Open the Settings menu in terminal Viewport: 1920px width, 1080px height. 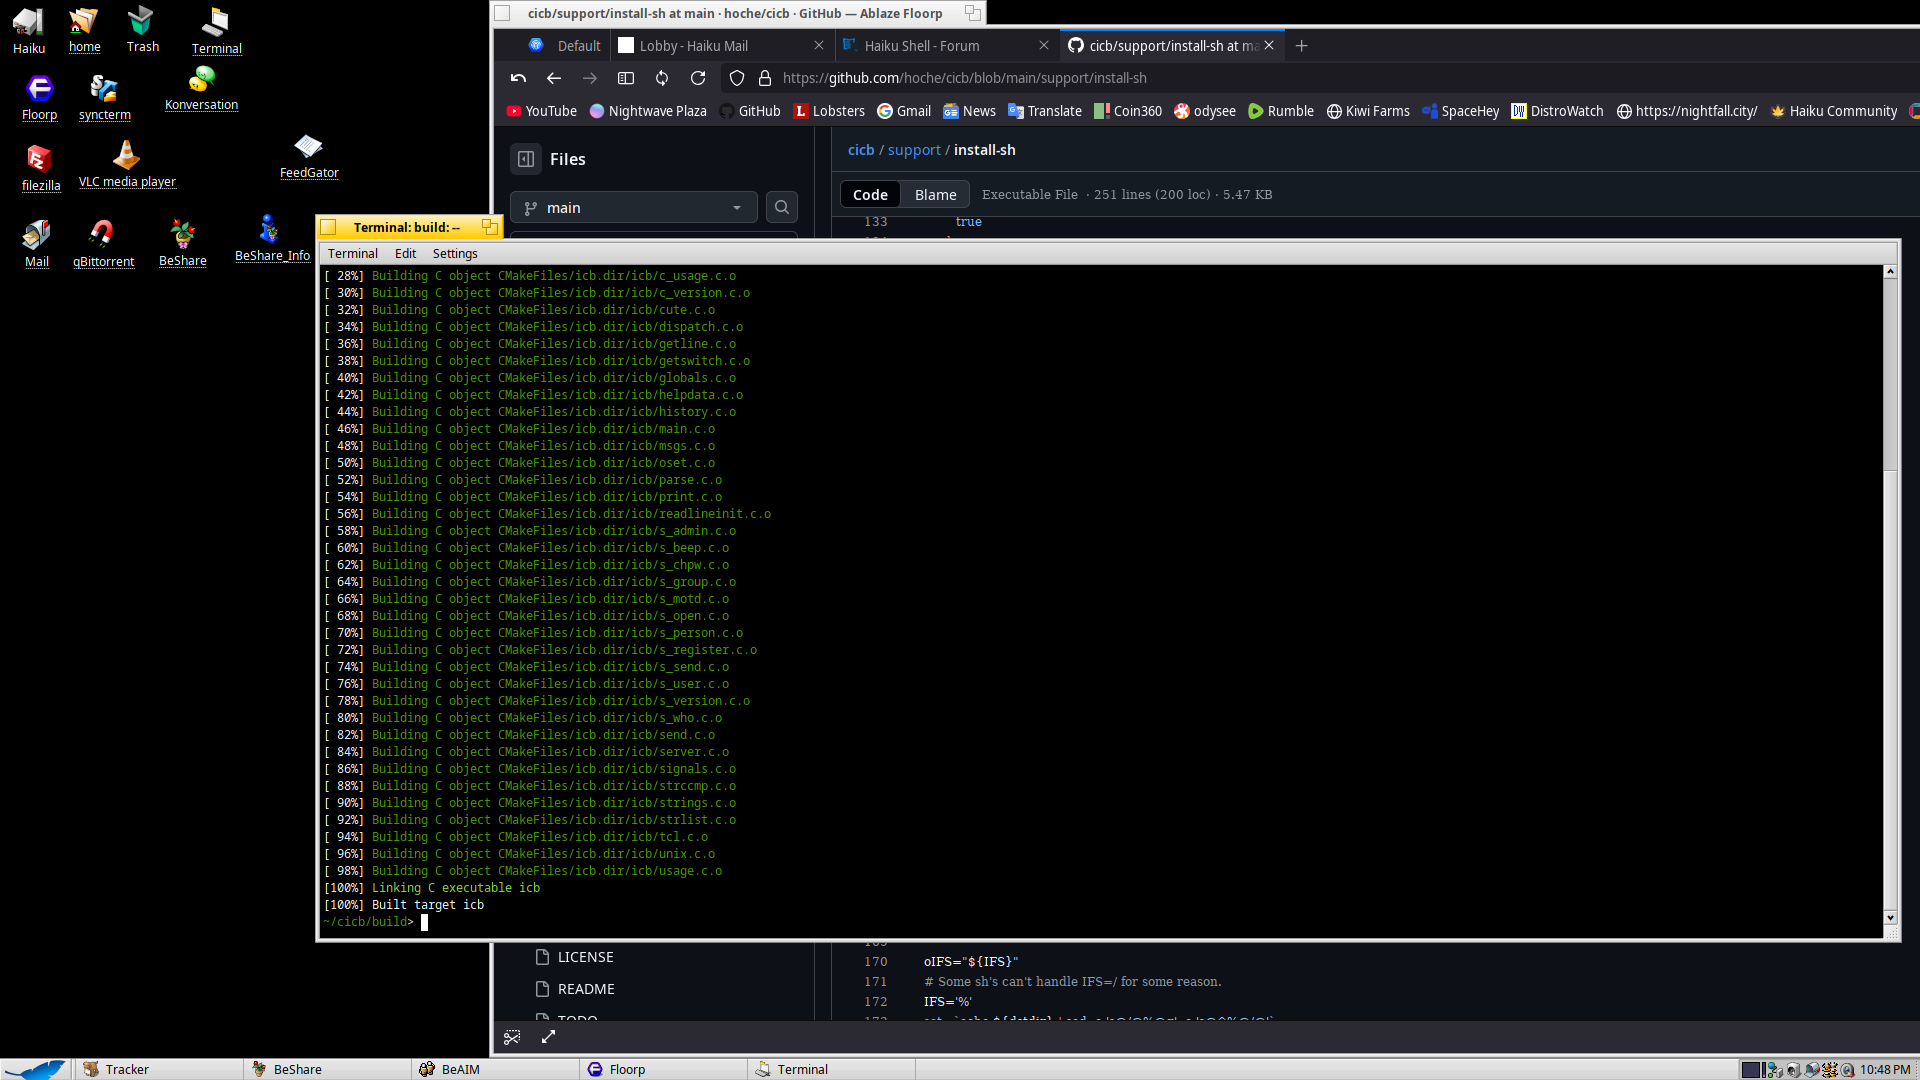tap(455, 253)
